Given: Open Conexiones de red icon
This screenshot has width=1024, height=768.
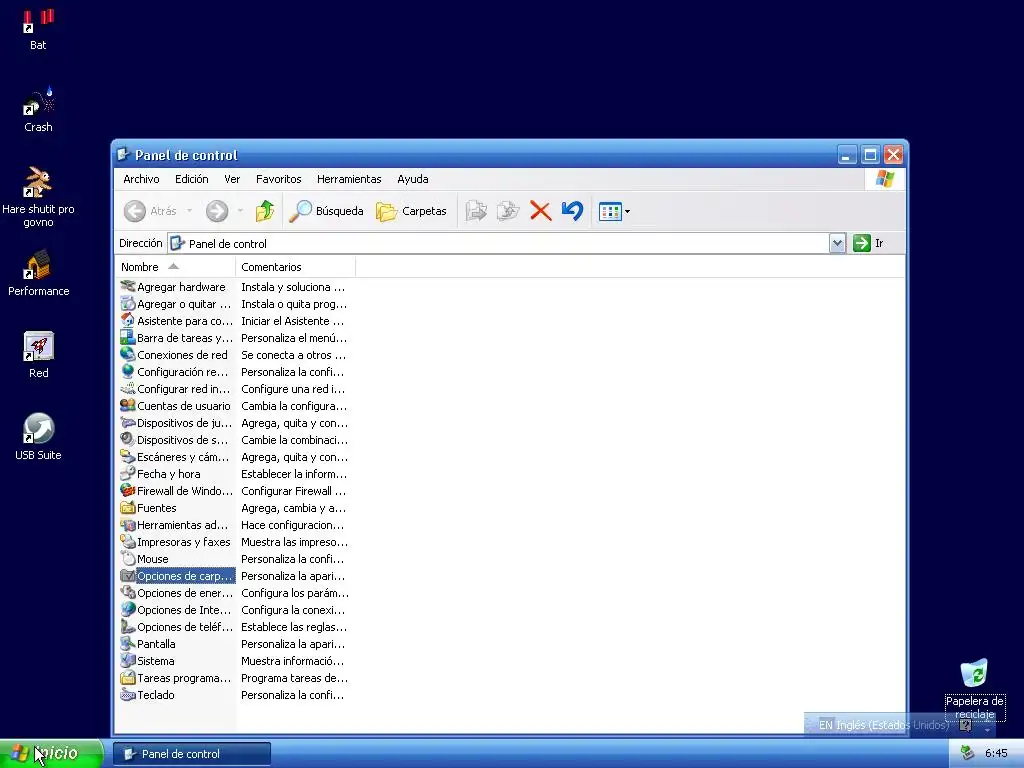Looking at the screenshot, I should point(128,354).
